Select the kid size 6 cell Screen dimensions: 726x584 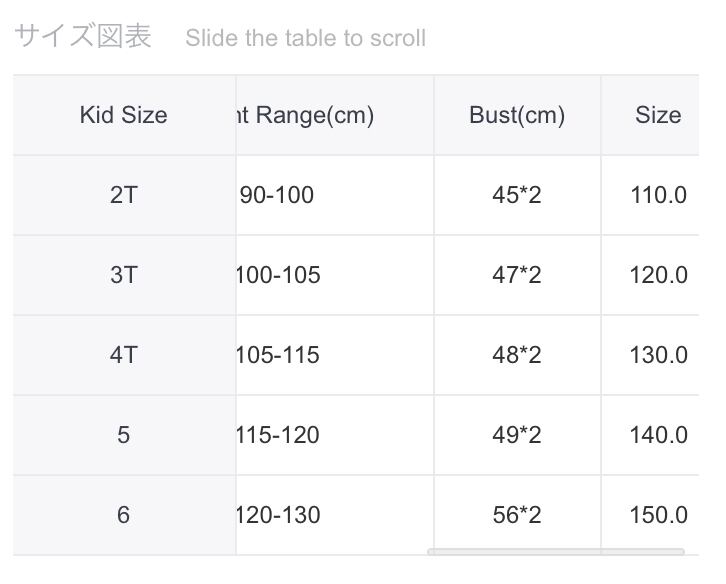tap(124, 515)
